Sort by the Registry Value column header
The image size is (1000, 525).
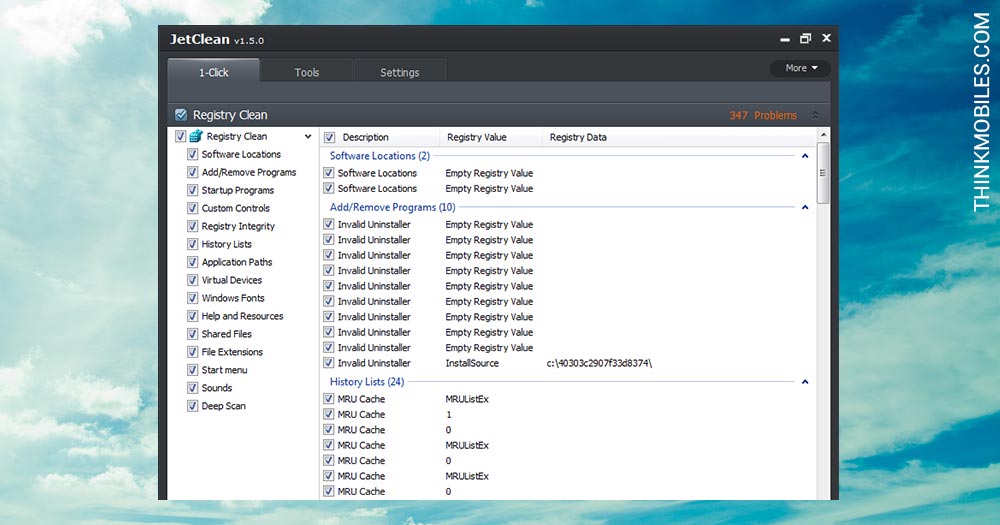[476, 137]
